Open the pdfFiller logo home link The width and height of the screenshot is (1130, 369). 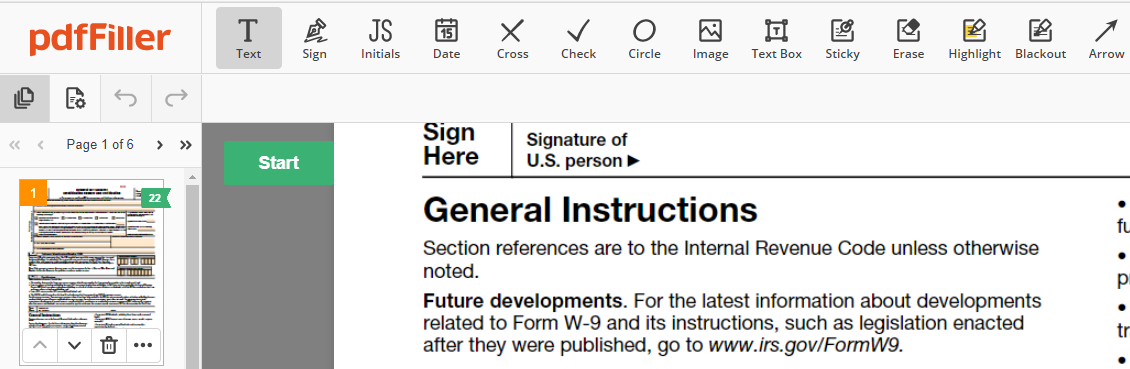pyautogui.click(x=100, y=38)
